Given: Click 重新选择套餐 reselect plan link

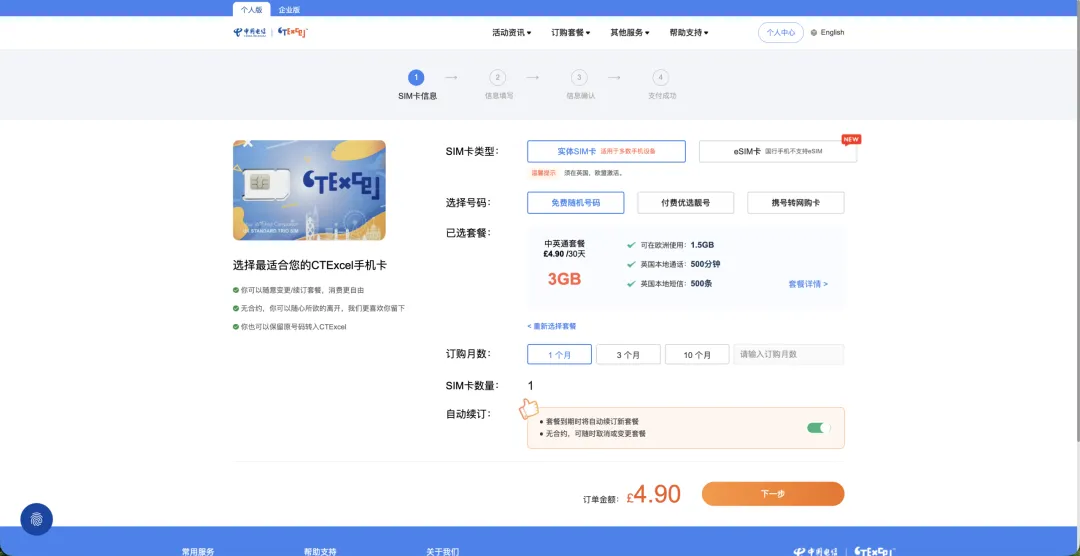Looking at the screenshot, I should (x=552, y=326).
